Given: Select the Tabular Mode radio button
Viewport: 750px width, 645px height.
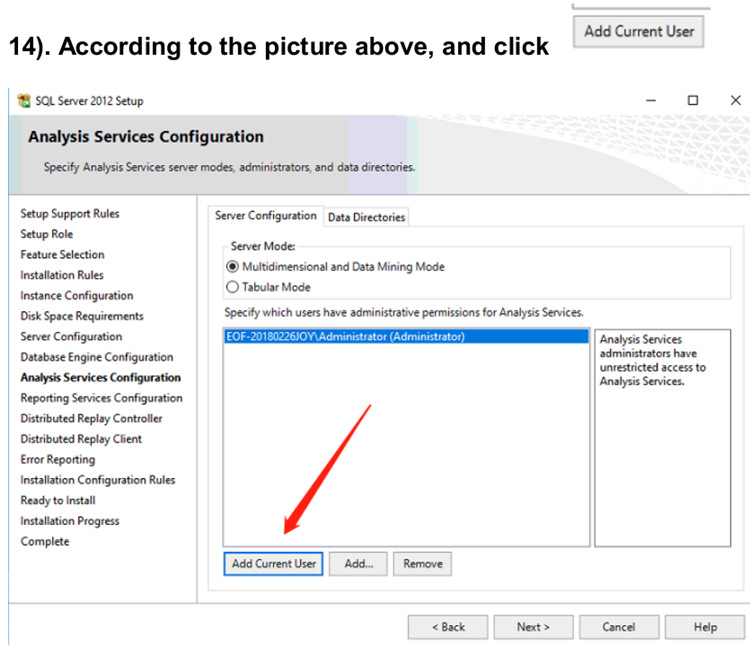Looking at the screenshot, I should point(233,286).
